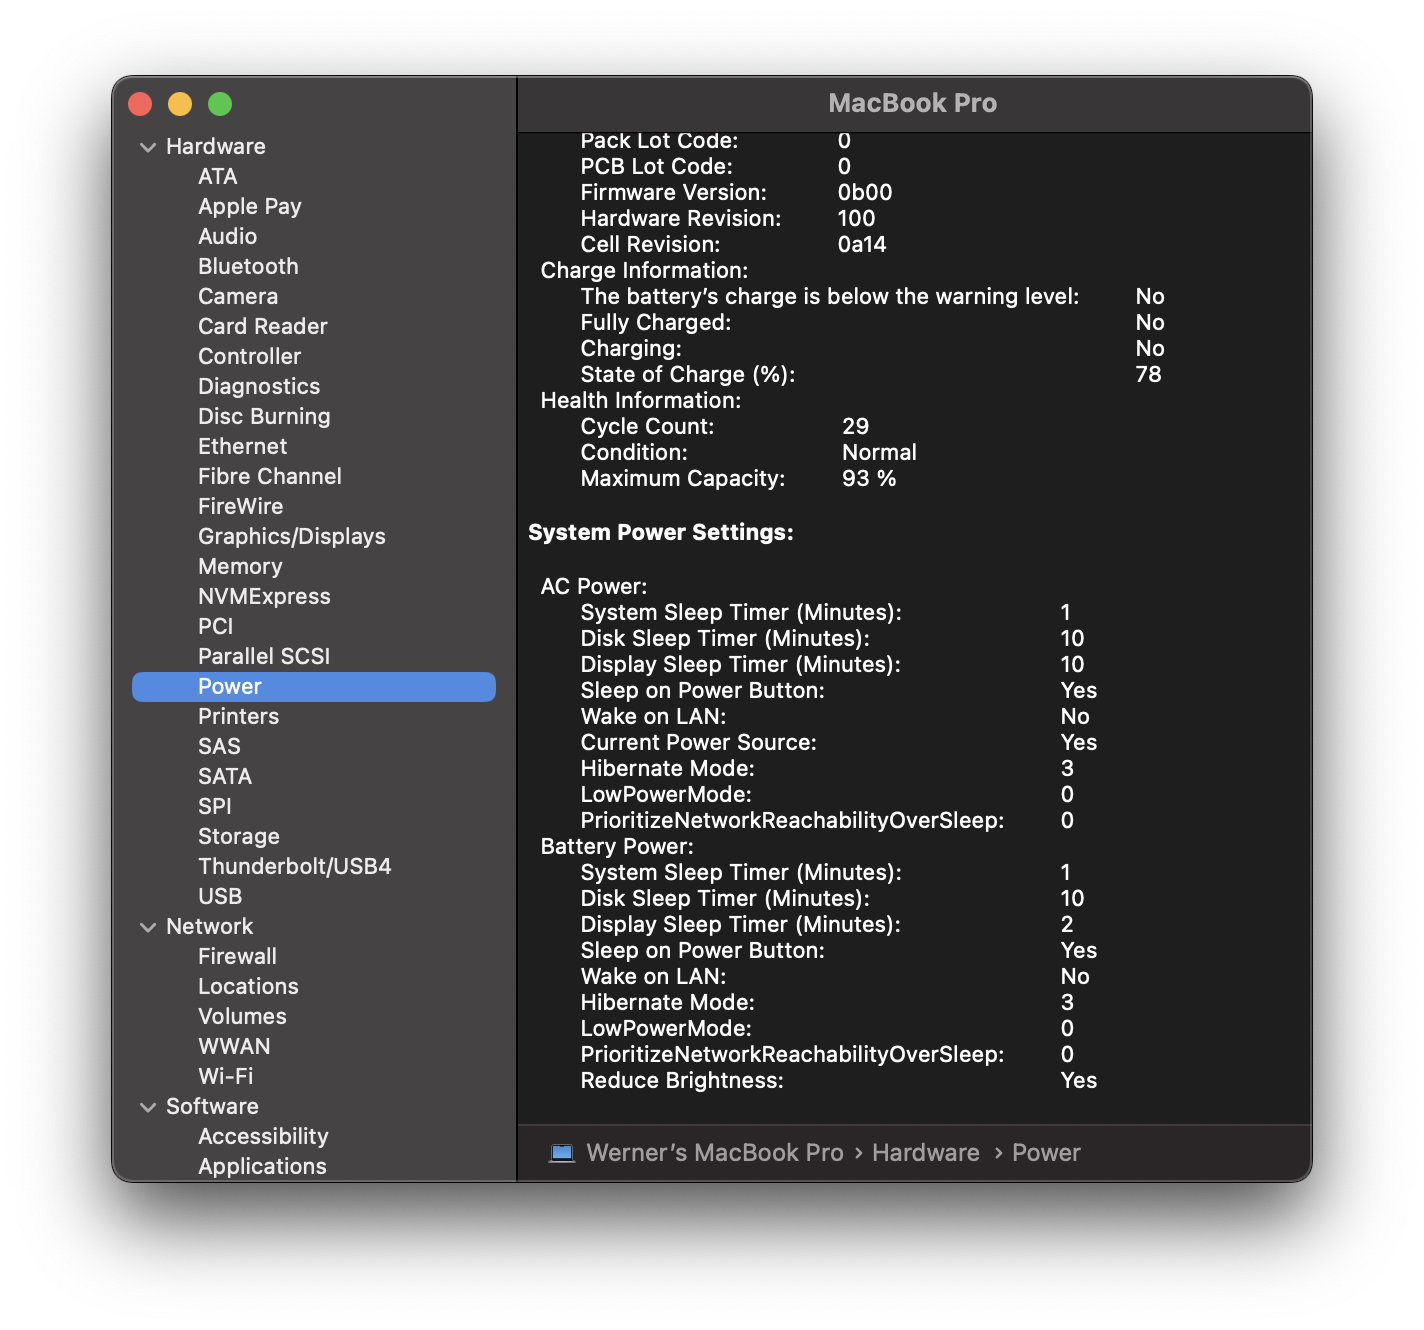Open the NVMExpress section
Image resolution: width=1424 pixels, height=1330 pixels.
[x=264, y=596]
